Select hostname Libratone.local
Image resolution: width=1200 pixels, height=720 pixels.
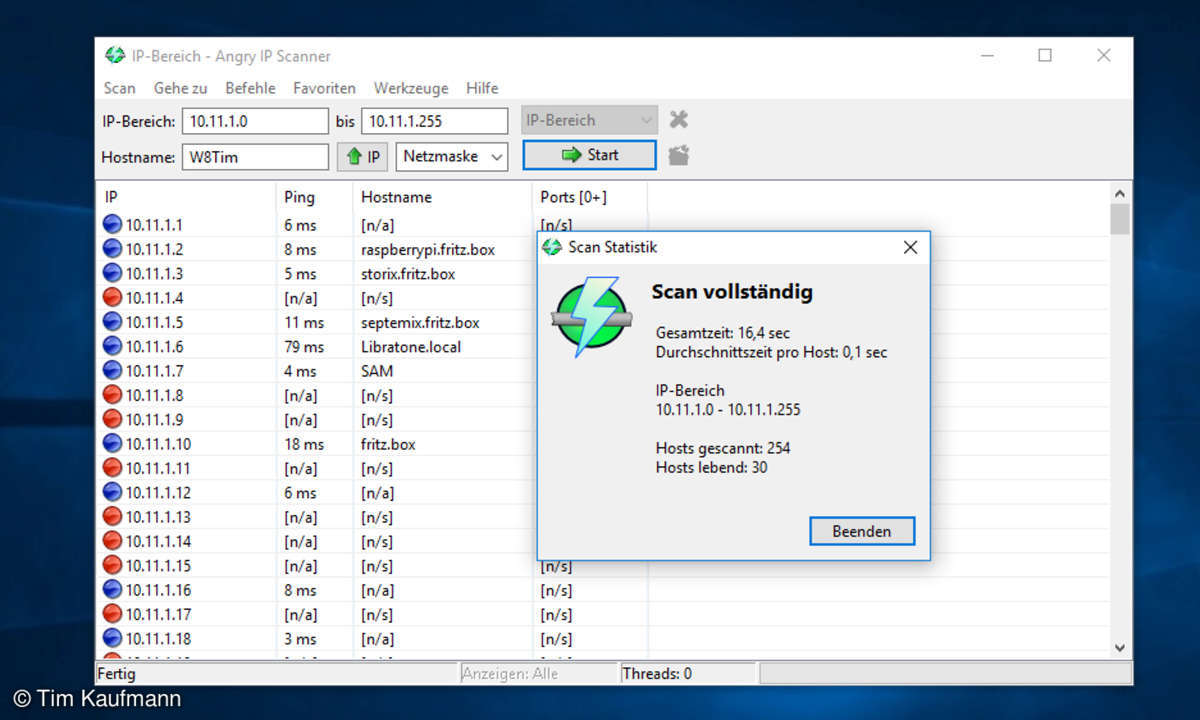(x=411, y=346)
